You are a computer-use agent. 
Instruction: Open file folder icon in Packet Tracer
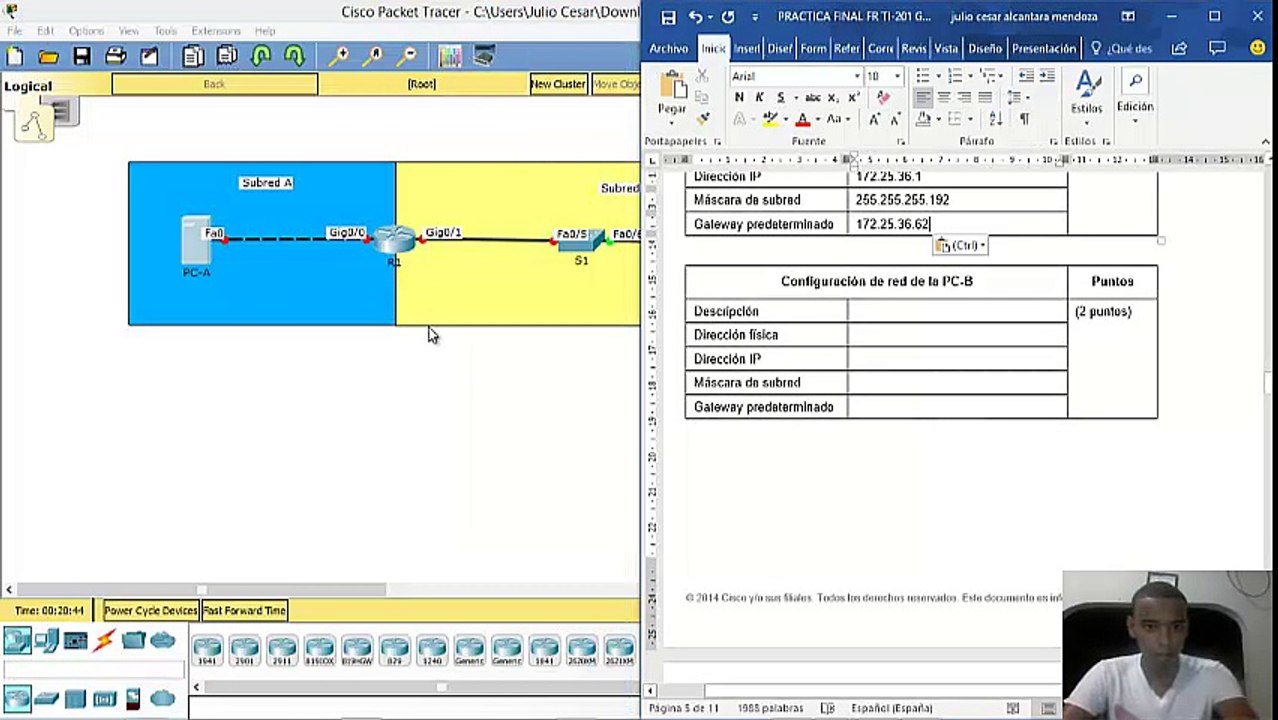48,57
